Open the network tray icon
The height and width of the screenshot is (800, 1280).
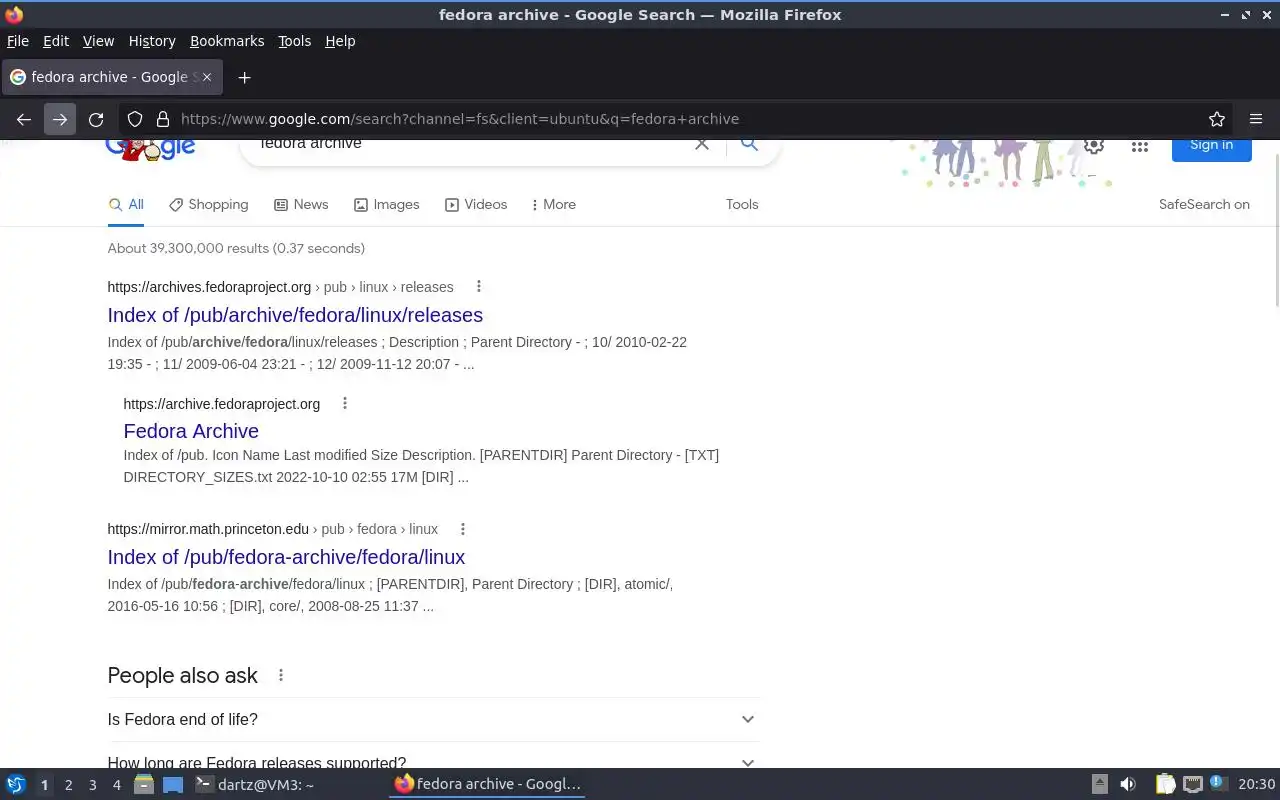[x=1192, y=785]
